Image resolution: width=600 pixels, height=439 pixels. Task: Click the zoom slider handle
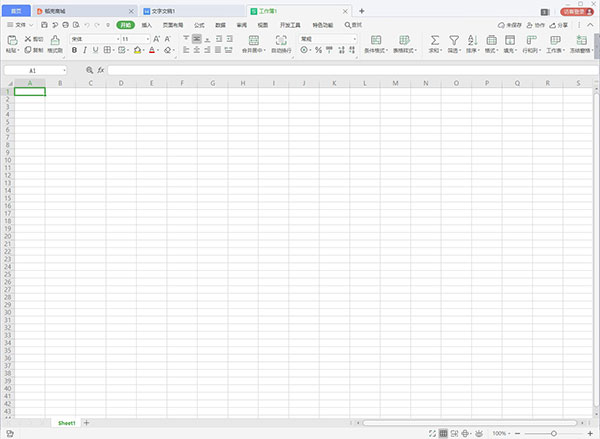(554, 433)
